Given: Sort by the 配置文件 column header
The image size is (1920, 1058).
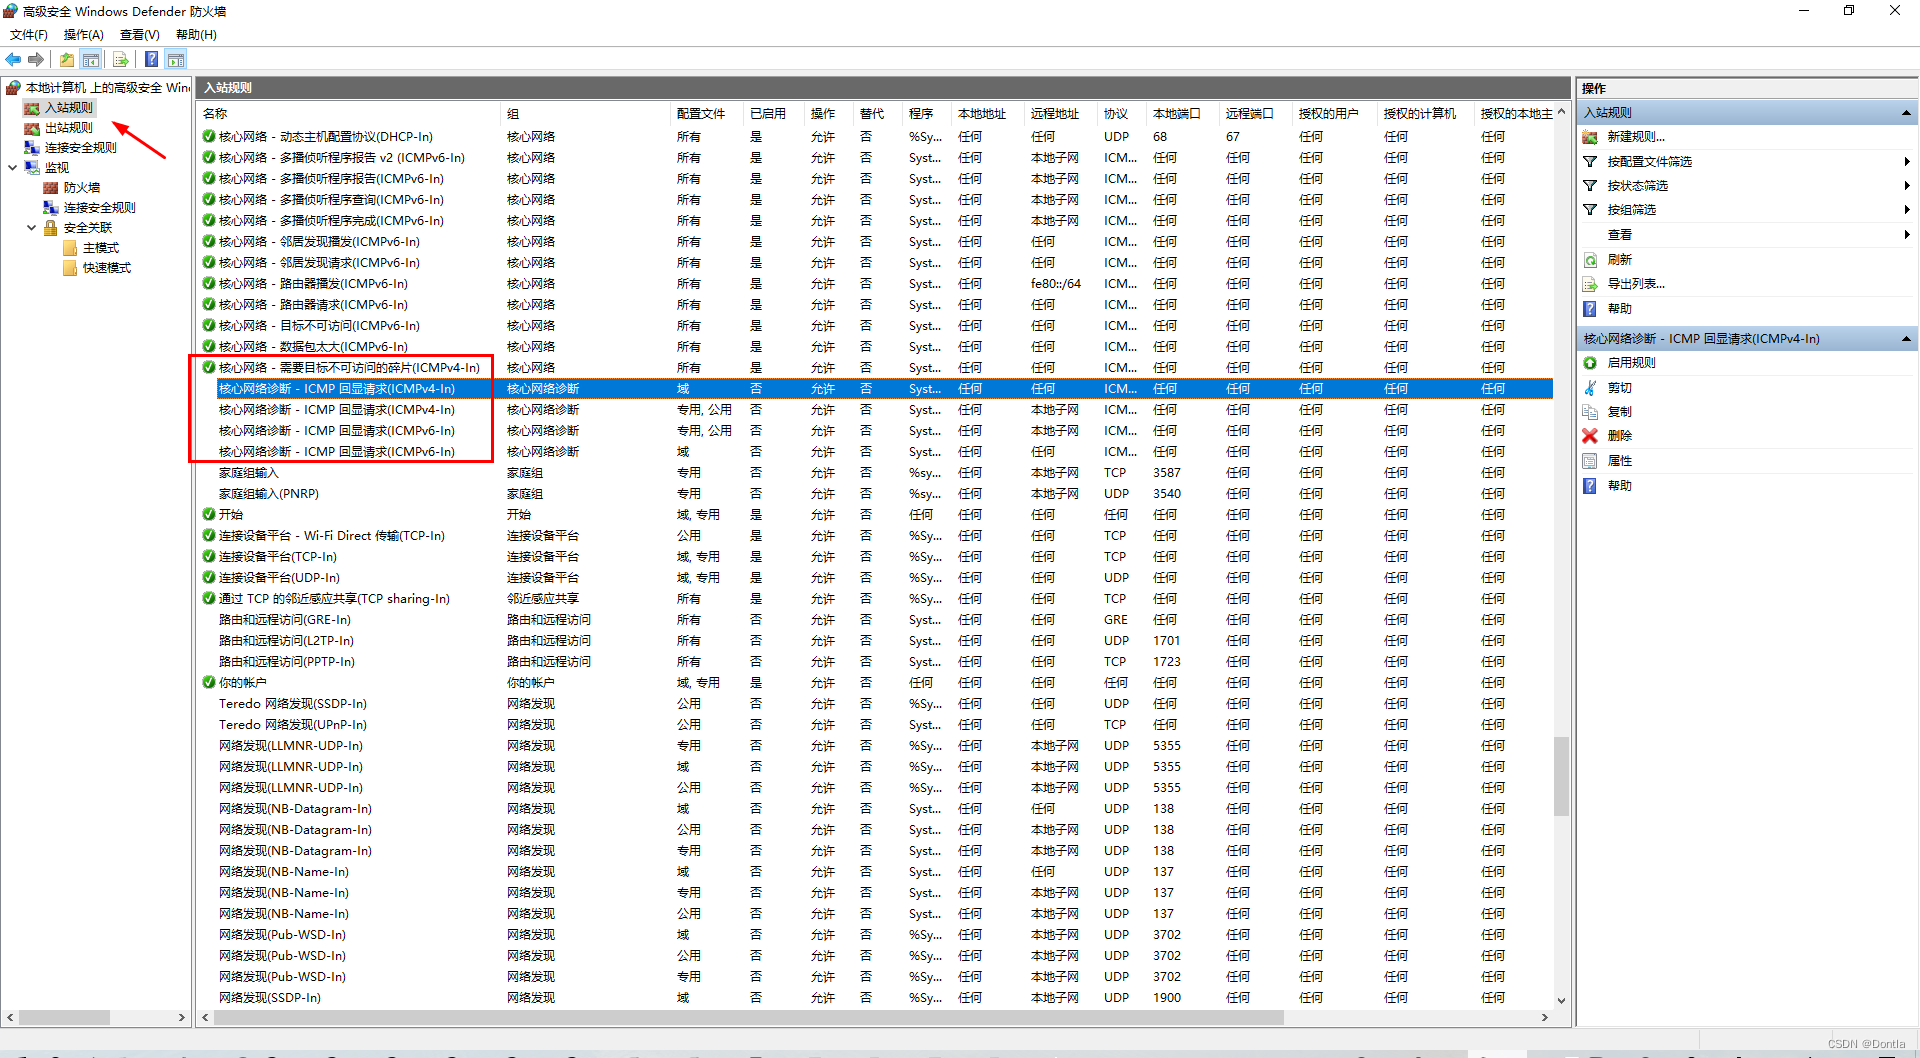Looking at the screenshot, I should coord(707,114).
